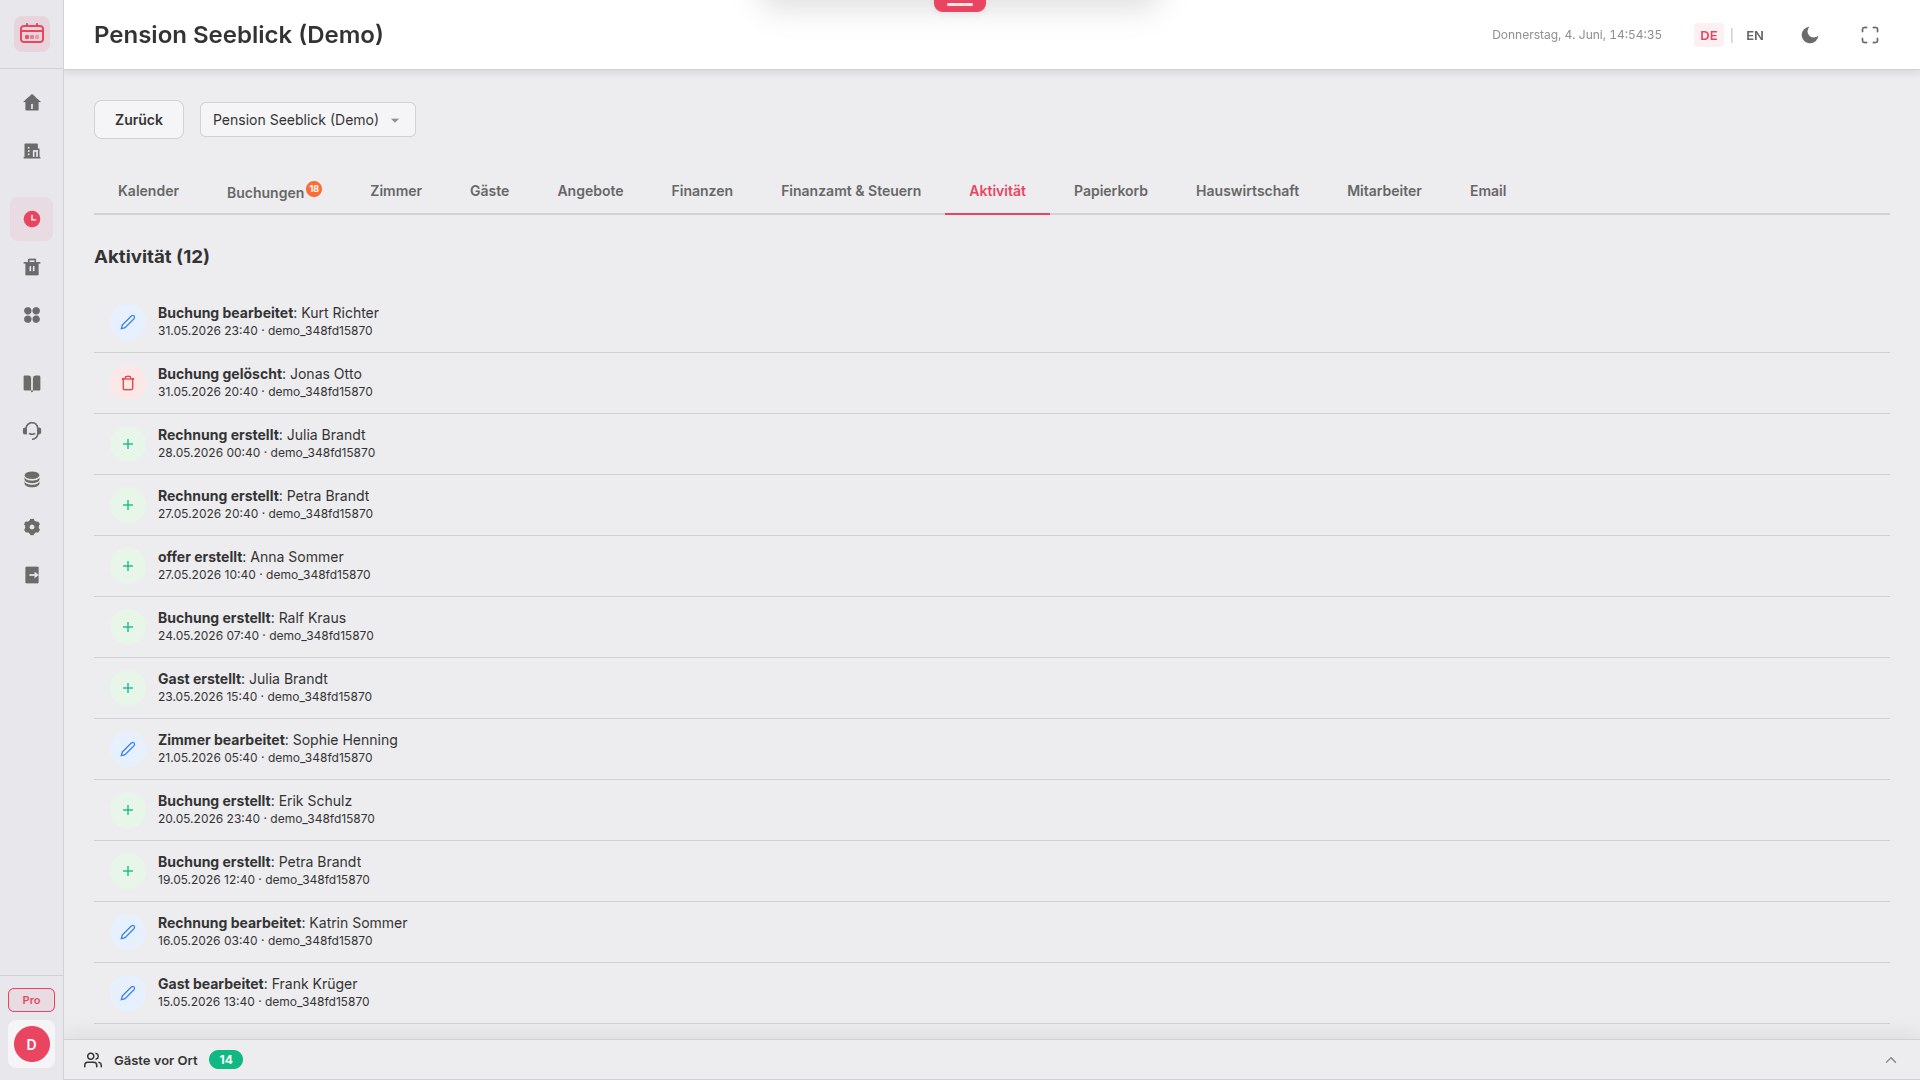Click the 'offer erstellt: Anna Sommer' text

click(x=251, y=557)
